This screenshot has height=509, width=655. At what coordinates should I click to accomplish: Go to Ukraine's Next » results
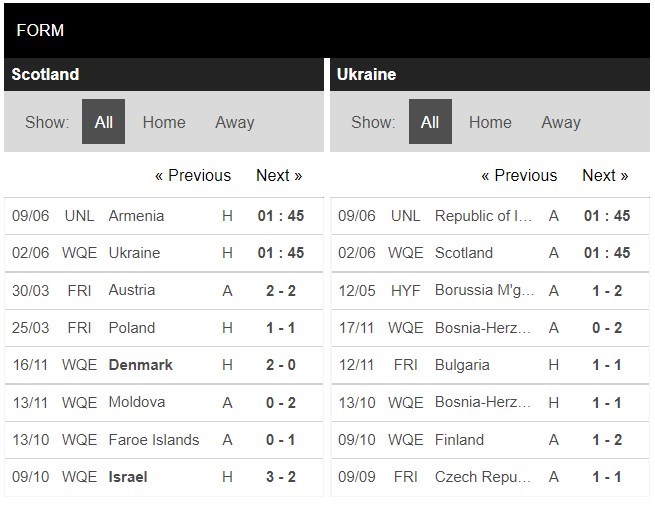click(x=605, y=175)
